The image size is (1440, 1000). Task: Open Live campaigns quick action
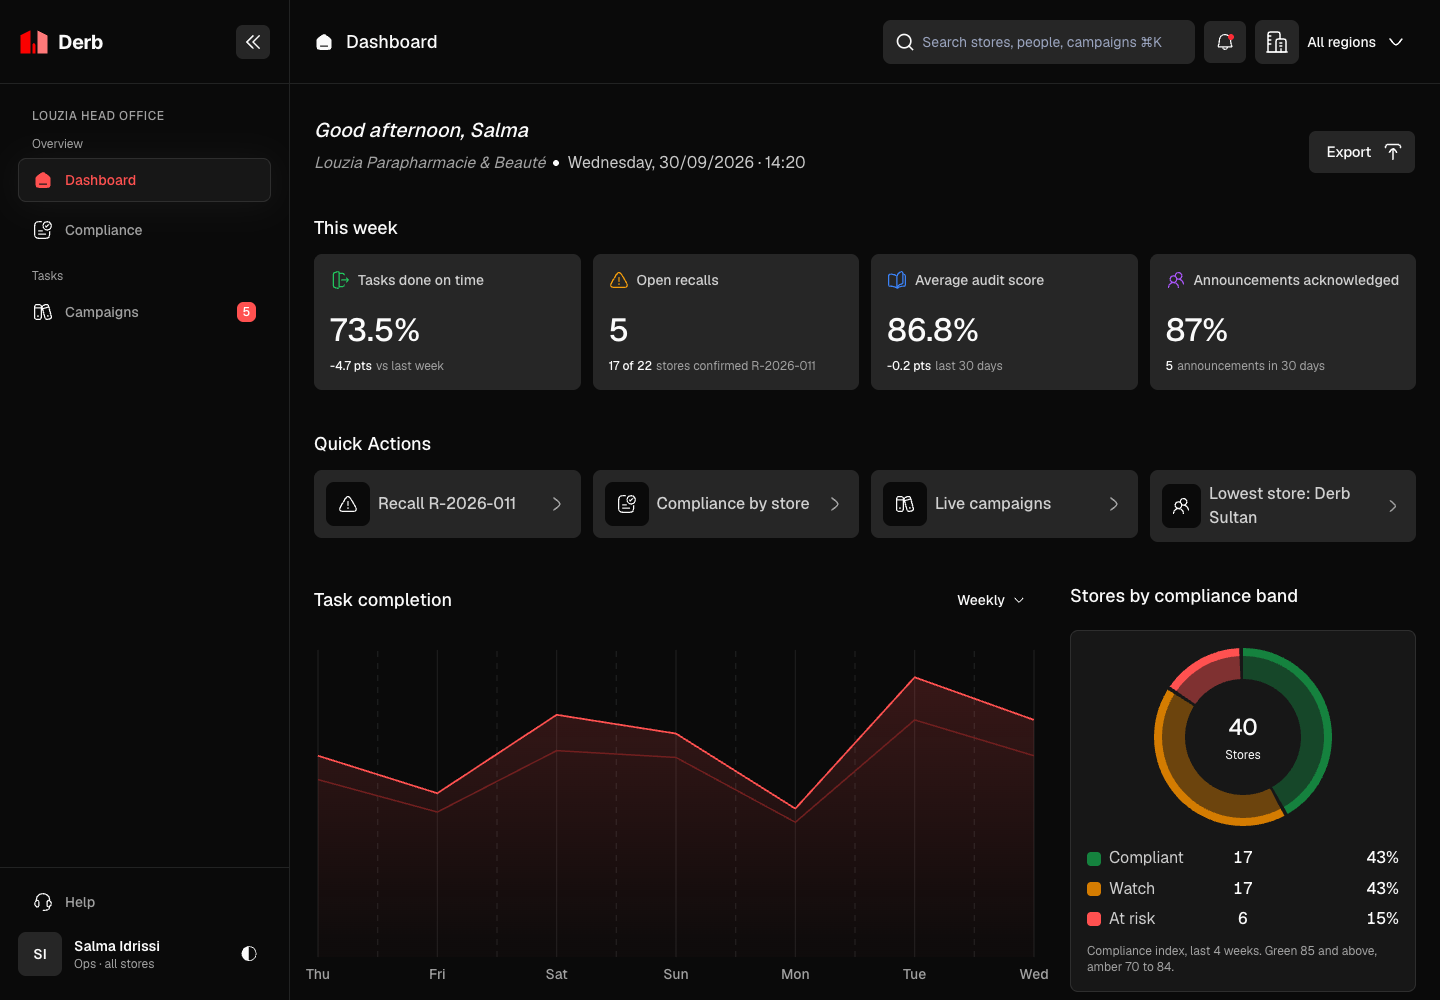(x=1004, y=504)
